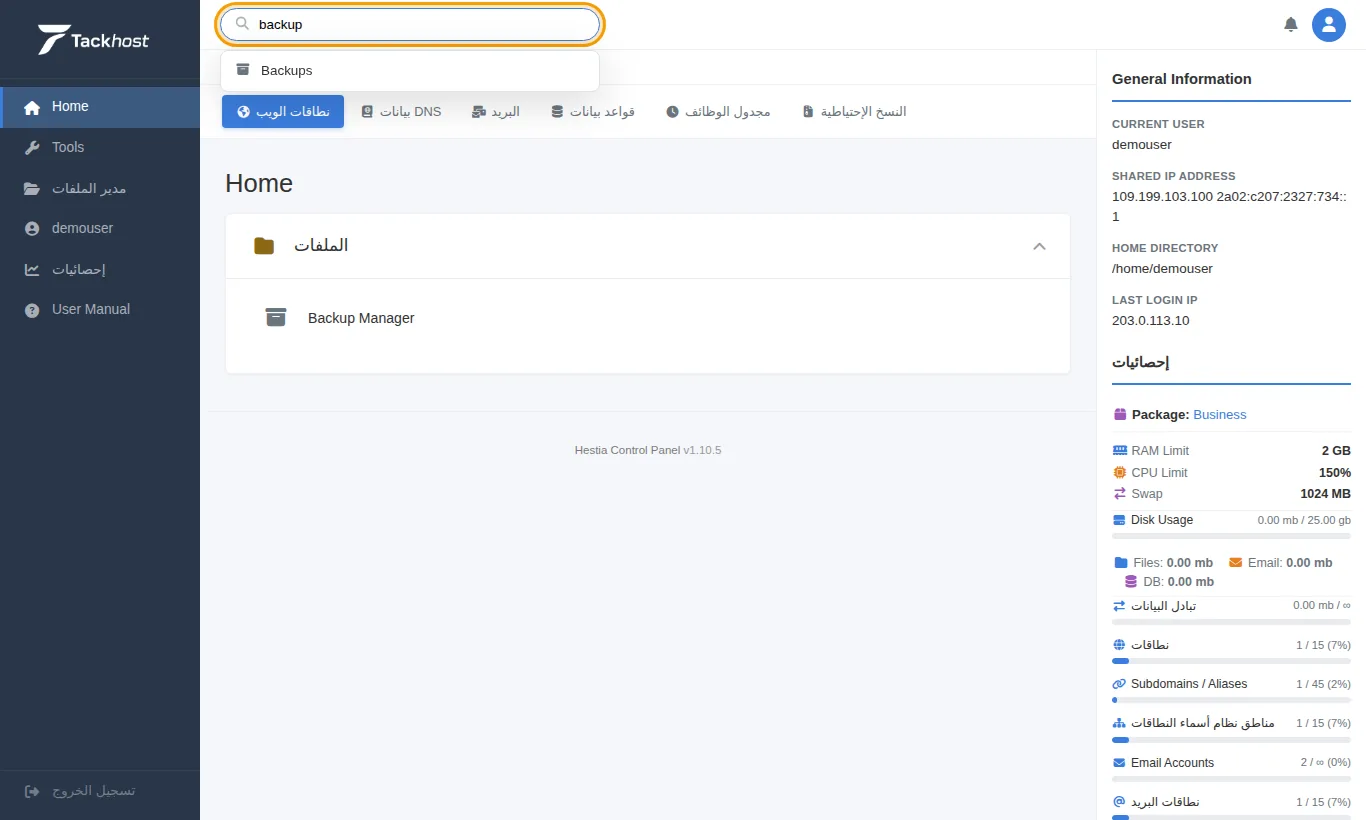Click the Tackhost logo
The width and height of the screenshot is (1366, 820).
coord(93,40)
